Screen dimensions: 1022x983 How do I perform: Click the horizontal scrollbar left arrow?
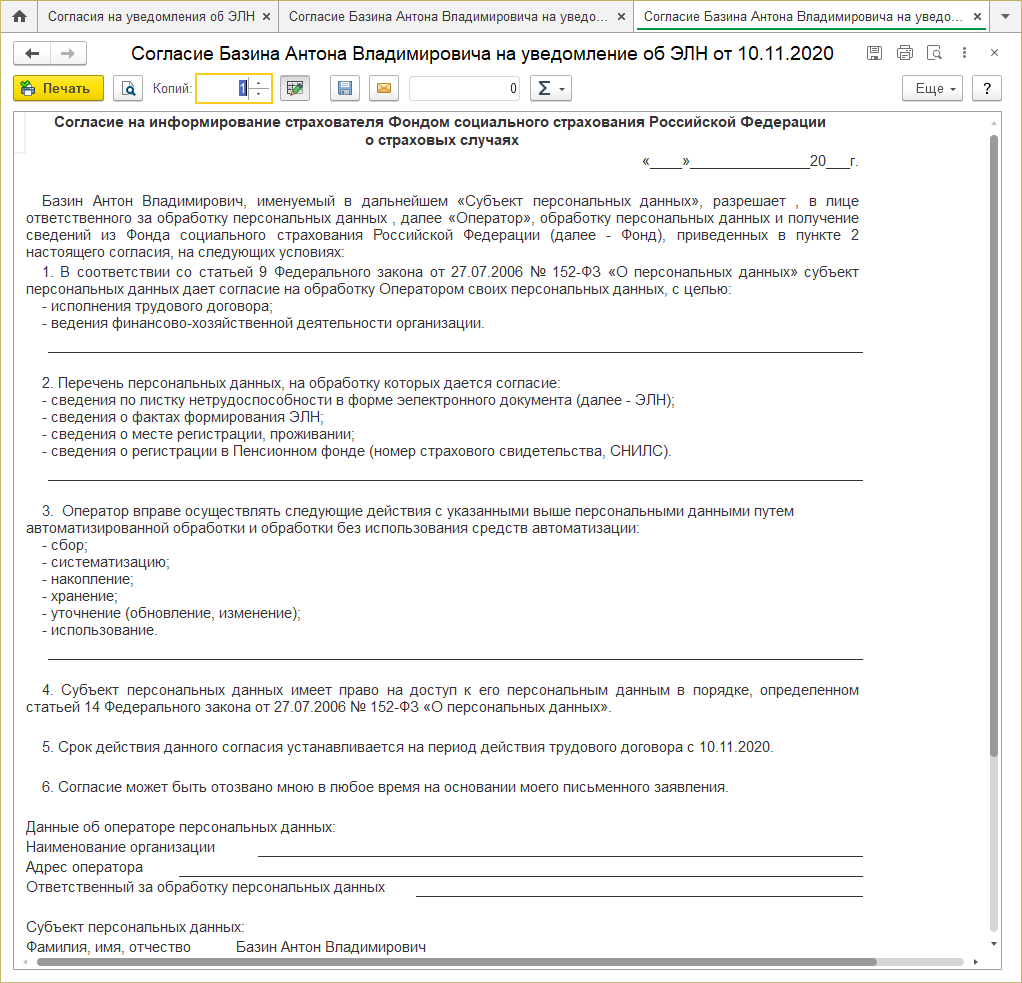coord(25,962)
